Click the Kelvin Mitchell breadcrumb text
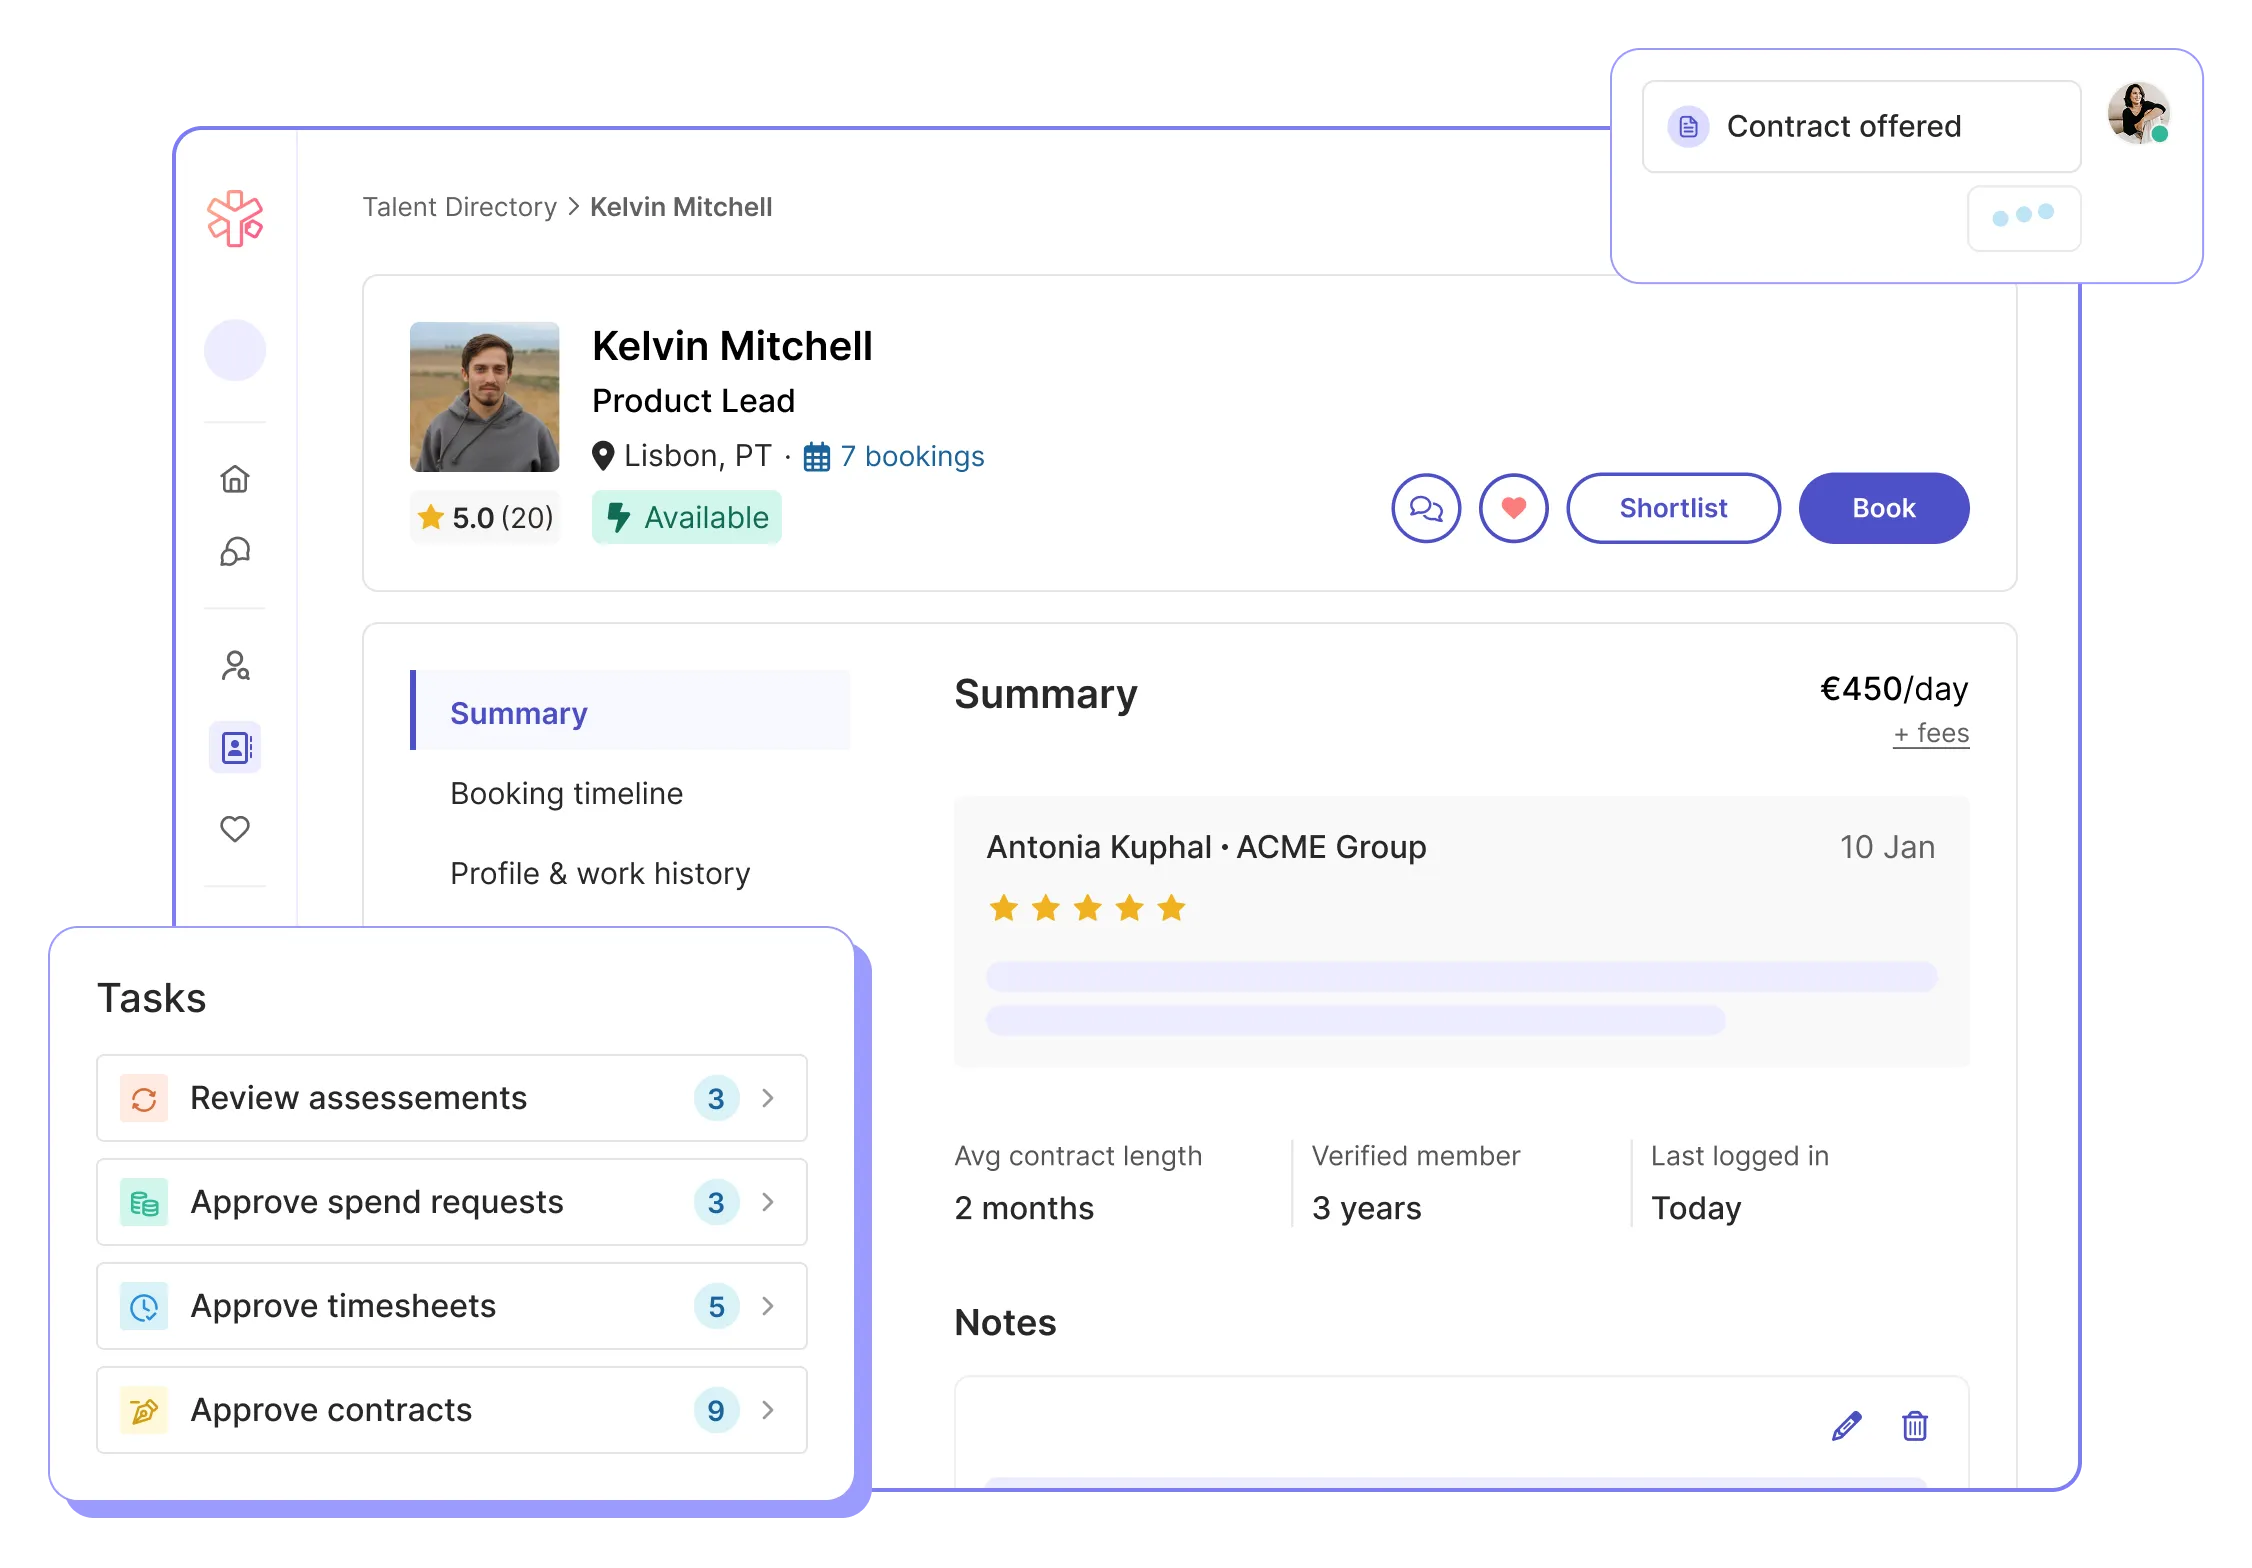 coord(681,207)
